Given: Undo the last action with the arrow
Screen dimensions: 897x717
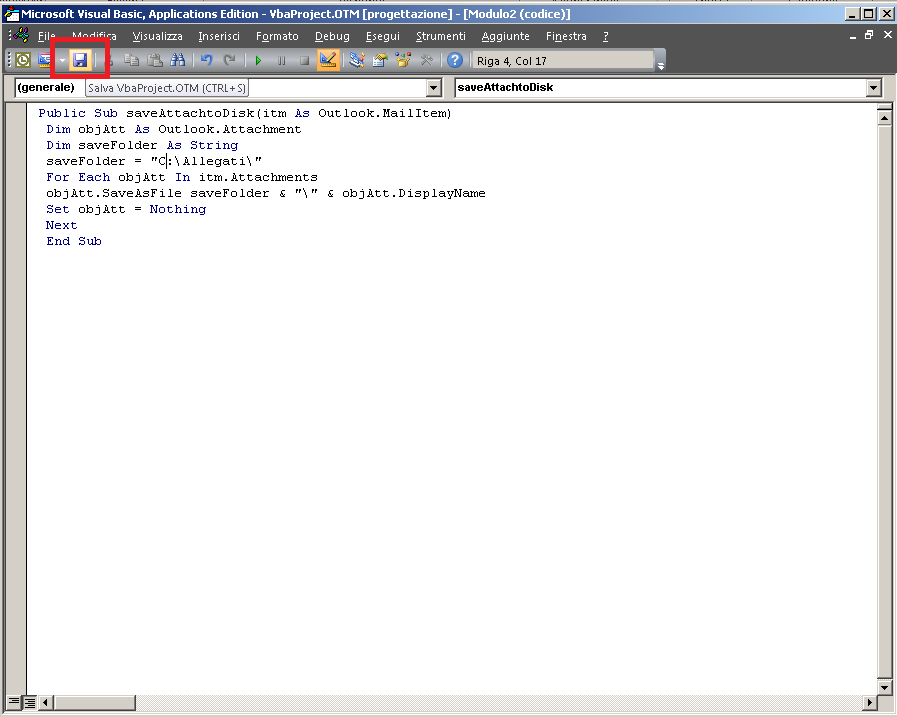Looking at the screenshot, I should click(x=207, y=60).
